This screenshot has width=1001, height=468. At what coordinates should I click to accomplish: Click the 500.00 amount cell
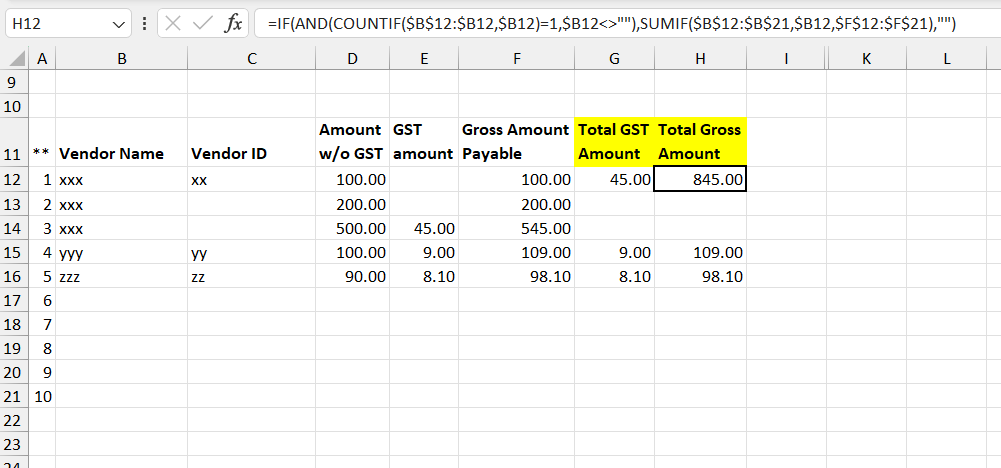353,228
